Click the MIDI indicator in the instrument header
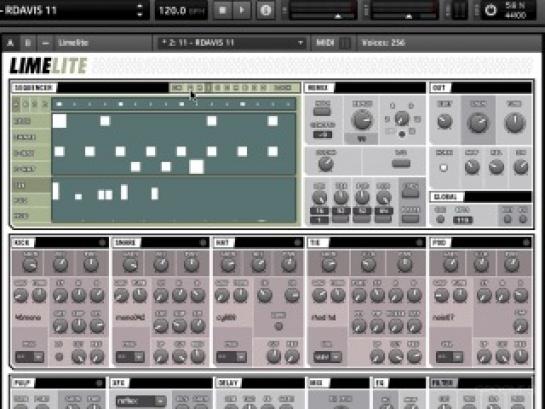The height and width of the screenshot is (409, 545). [325, 43]
